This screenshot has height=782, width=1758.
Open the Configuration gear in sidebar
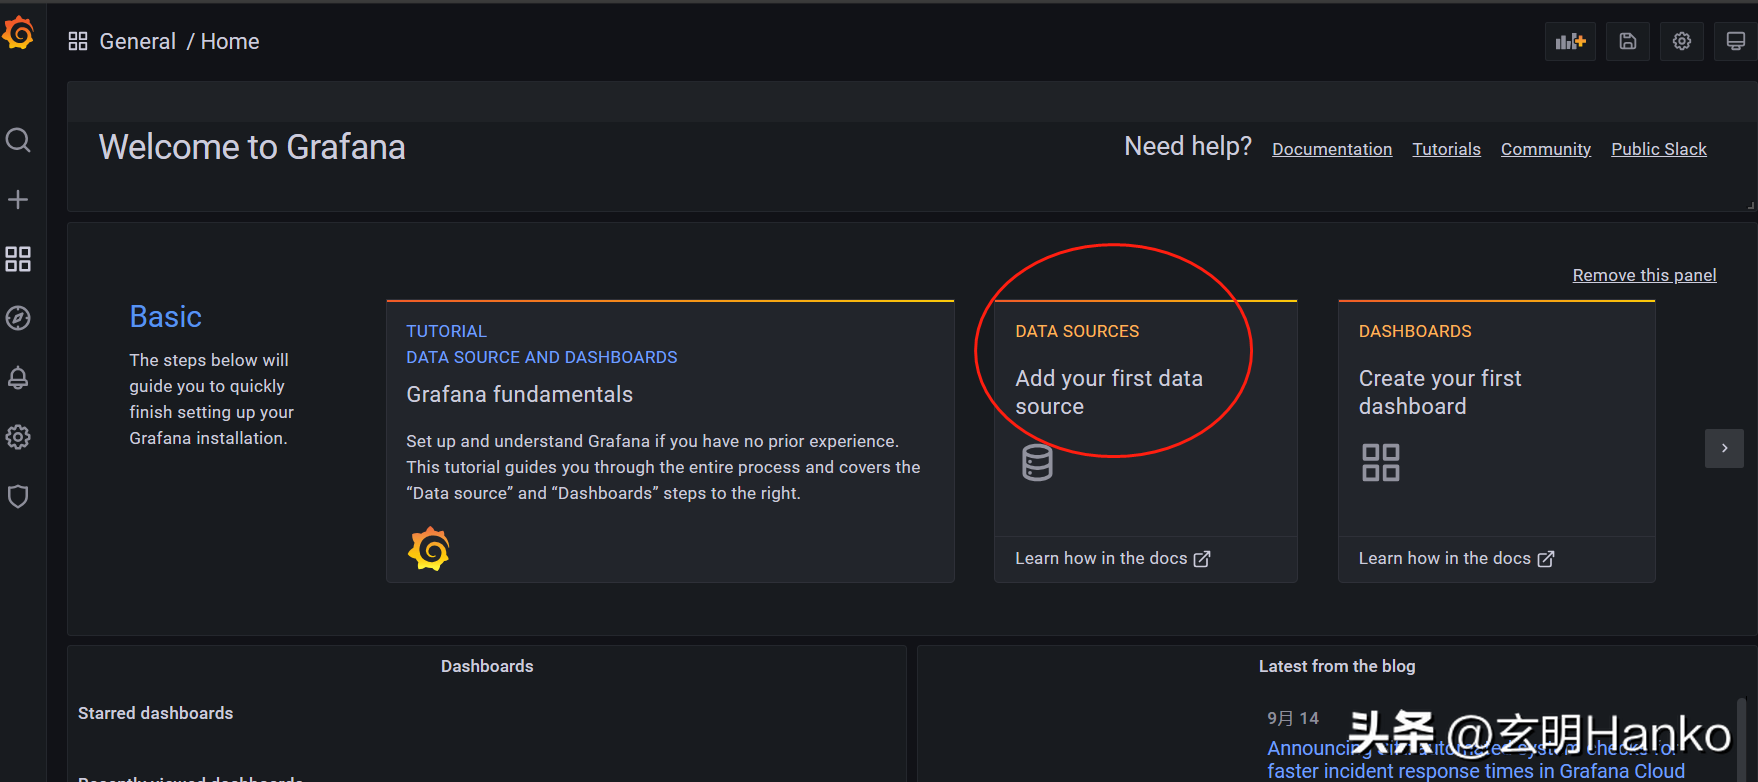point(18,437)
